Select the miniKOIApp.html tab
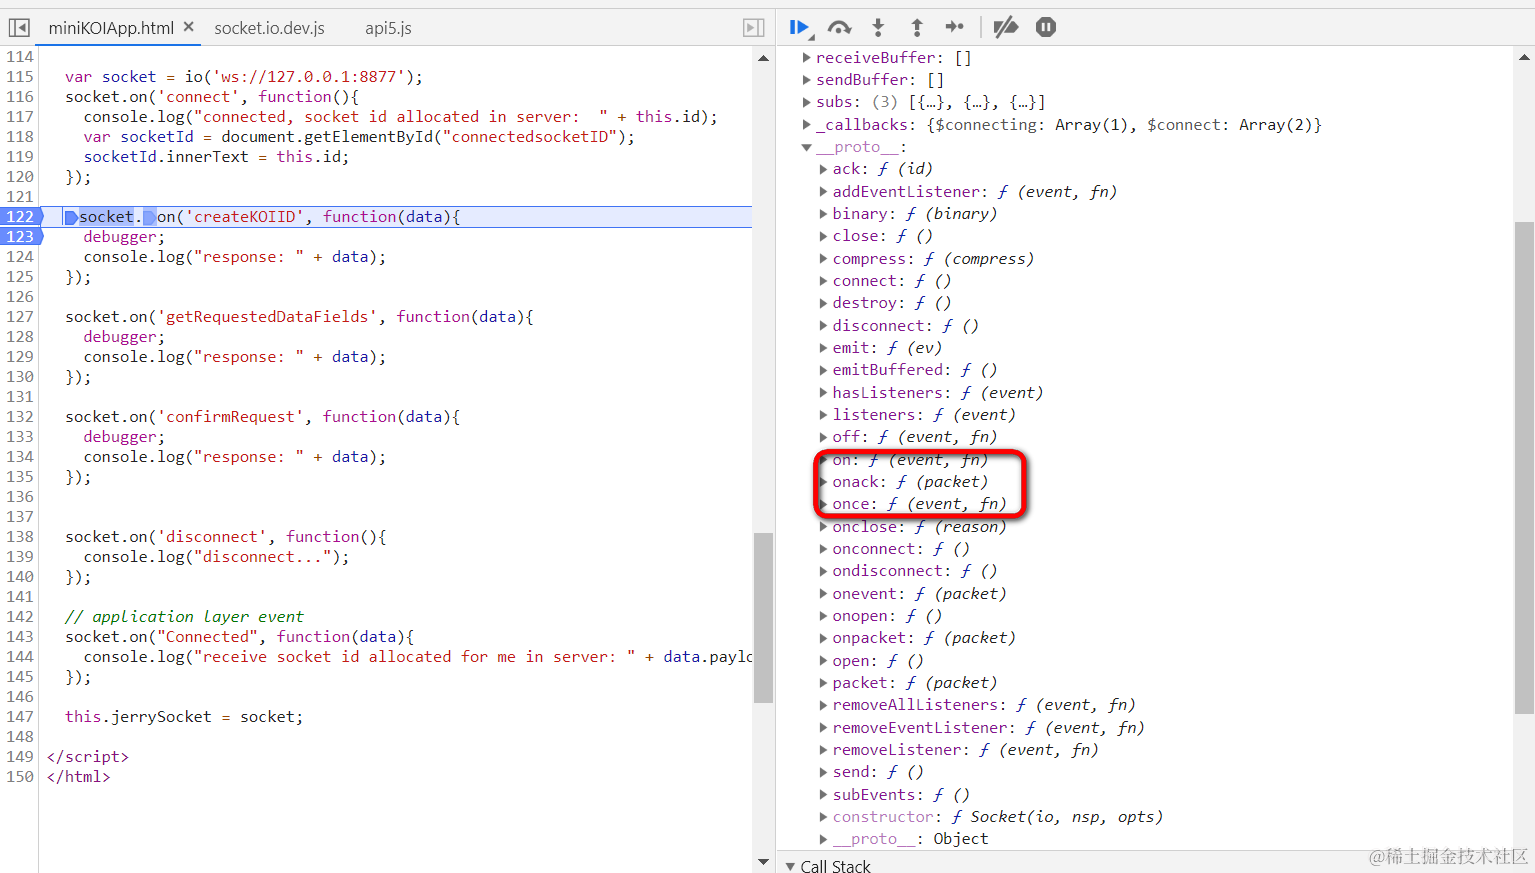The image size is (1535, 873). click(111, 28)
